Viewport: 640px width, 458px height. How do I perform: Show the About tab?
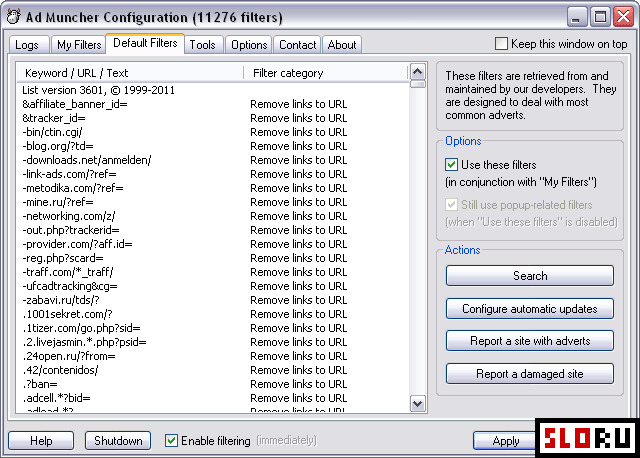tap(342, 44)
